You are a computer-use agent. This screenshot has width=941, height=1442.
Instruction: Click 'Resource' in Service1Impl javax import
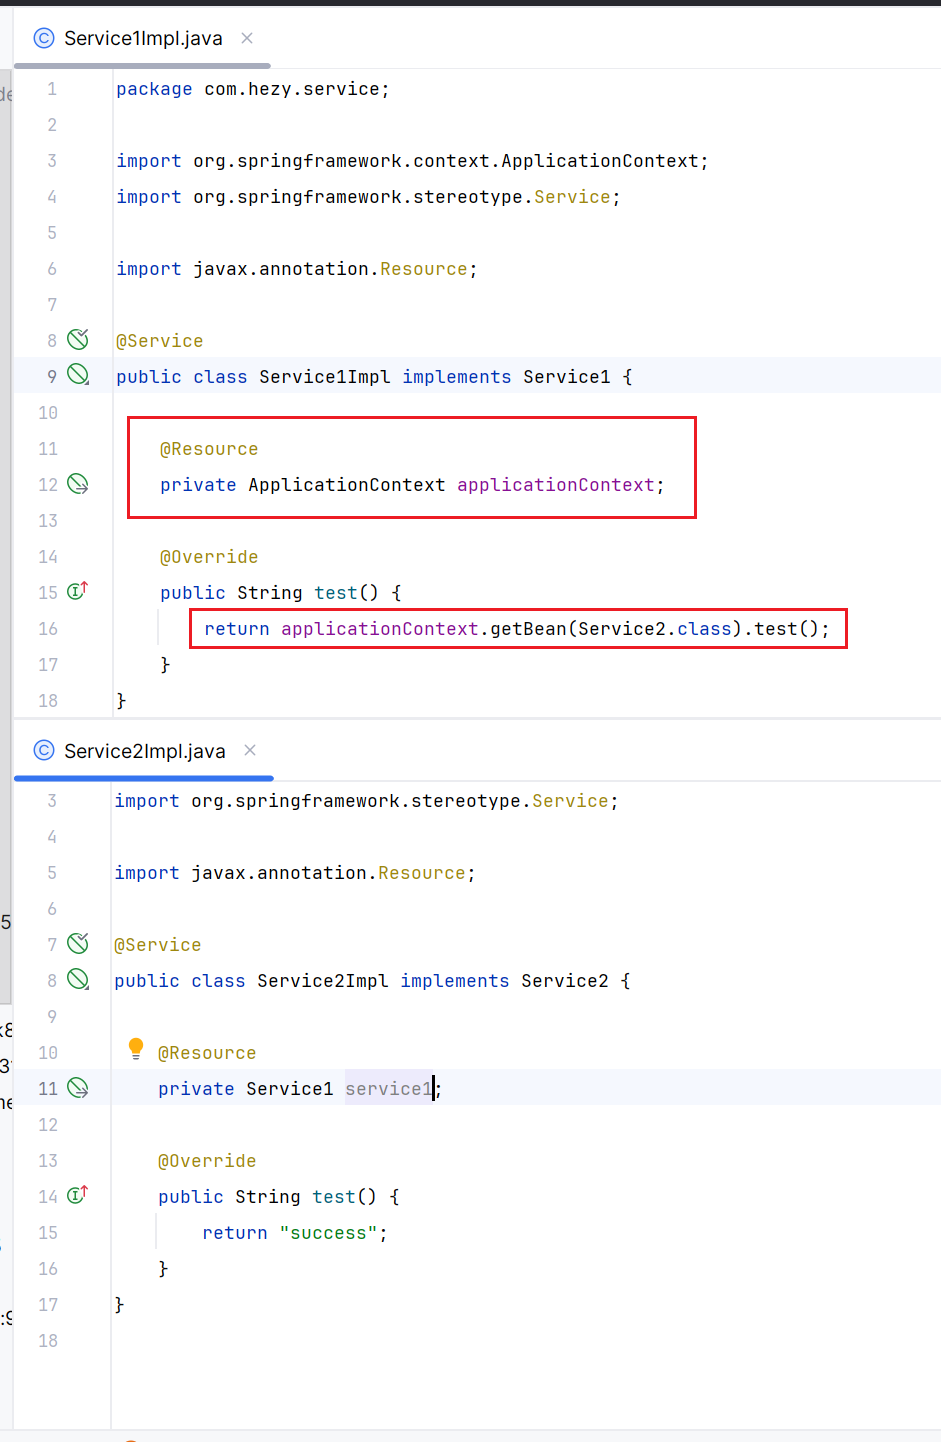click(424, 269)
